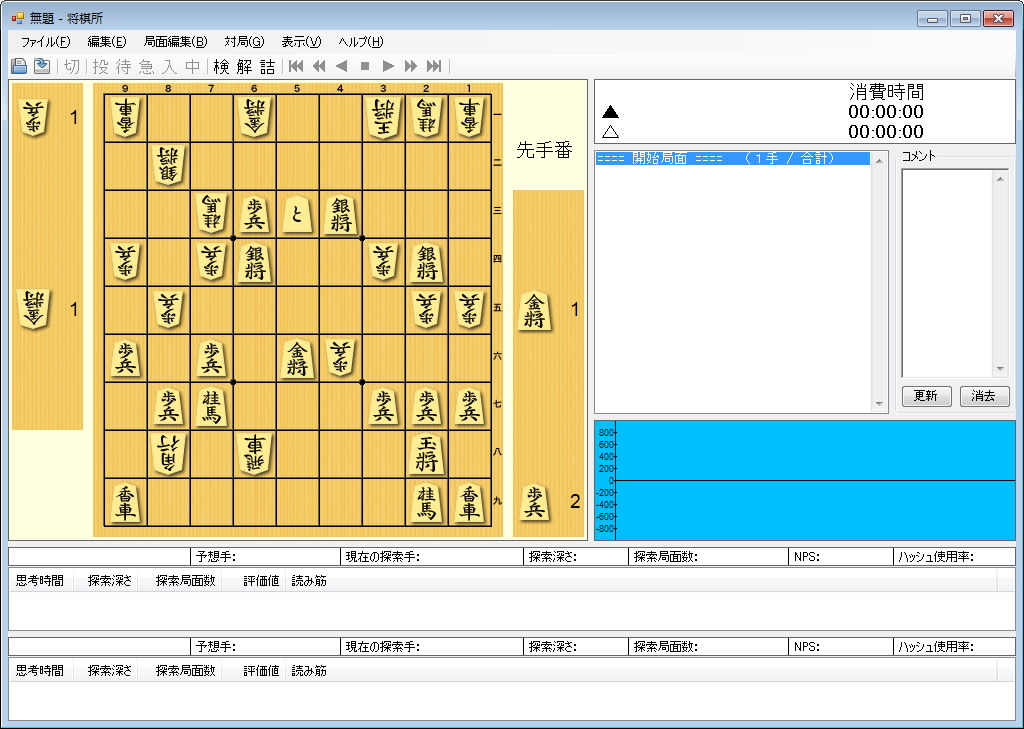
Task: Open the 対局 menu
Action: click(244, 41)
